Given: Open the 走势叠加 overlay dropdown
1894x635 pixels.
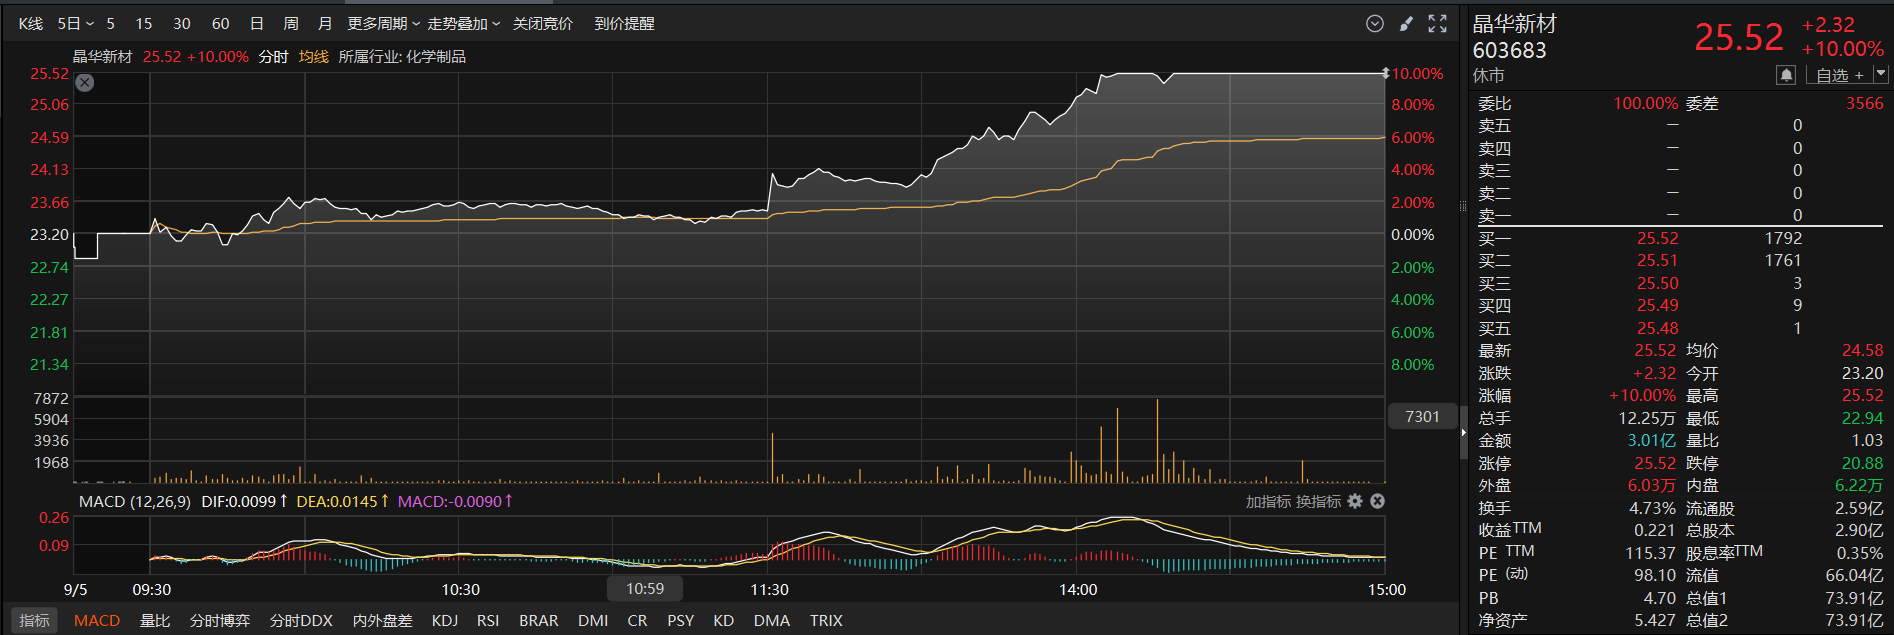Looking at the screenshot, I should click(x=463, y=24).
